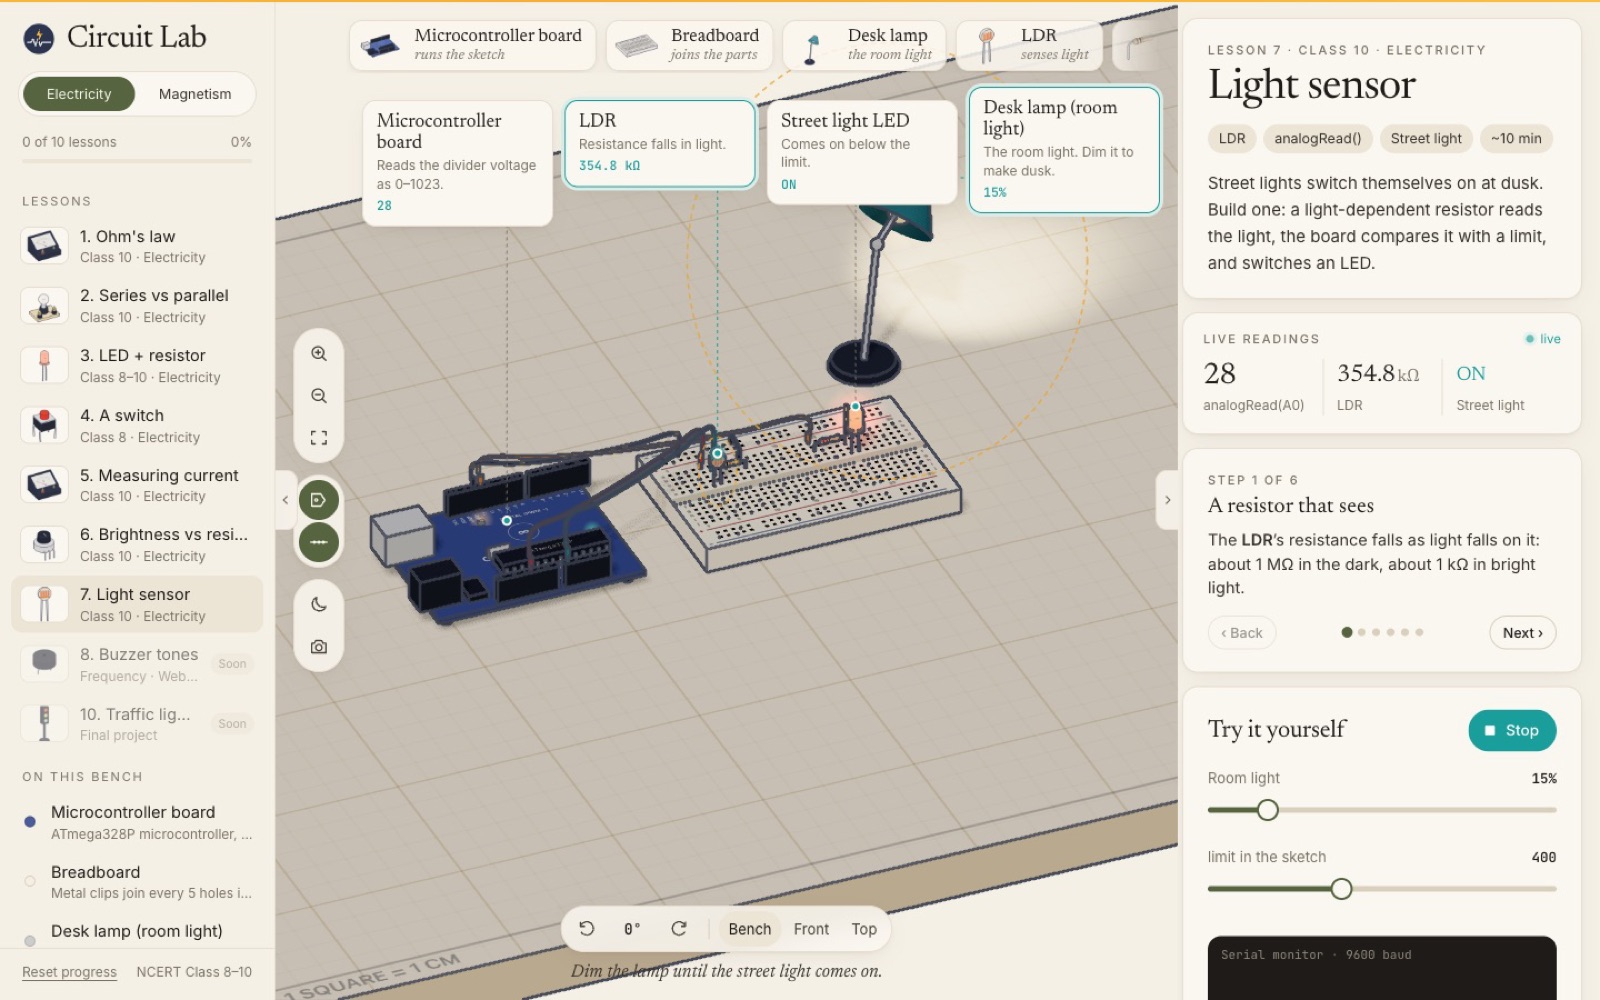Image resolution: width=1600 pixels, height=1000 pixels.
Task: Adjust the Room light slider handle
Action: pyautogui.click(x=1267, y=810)
